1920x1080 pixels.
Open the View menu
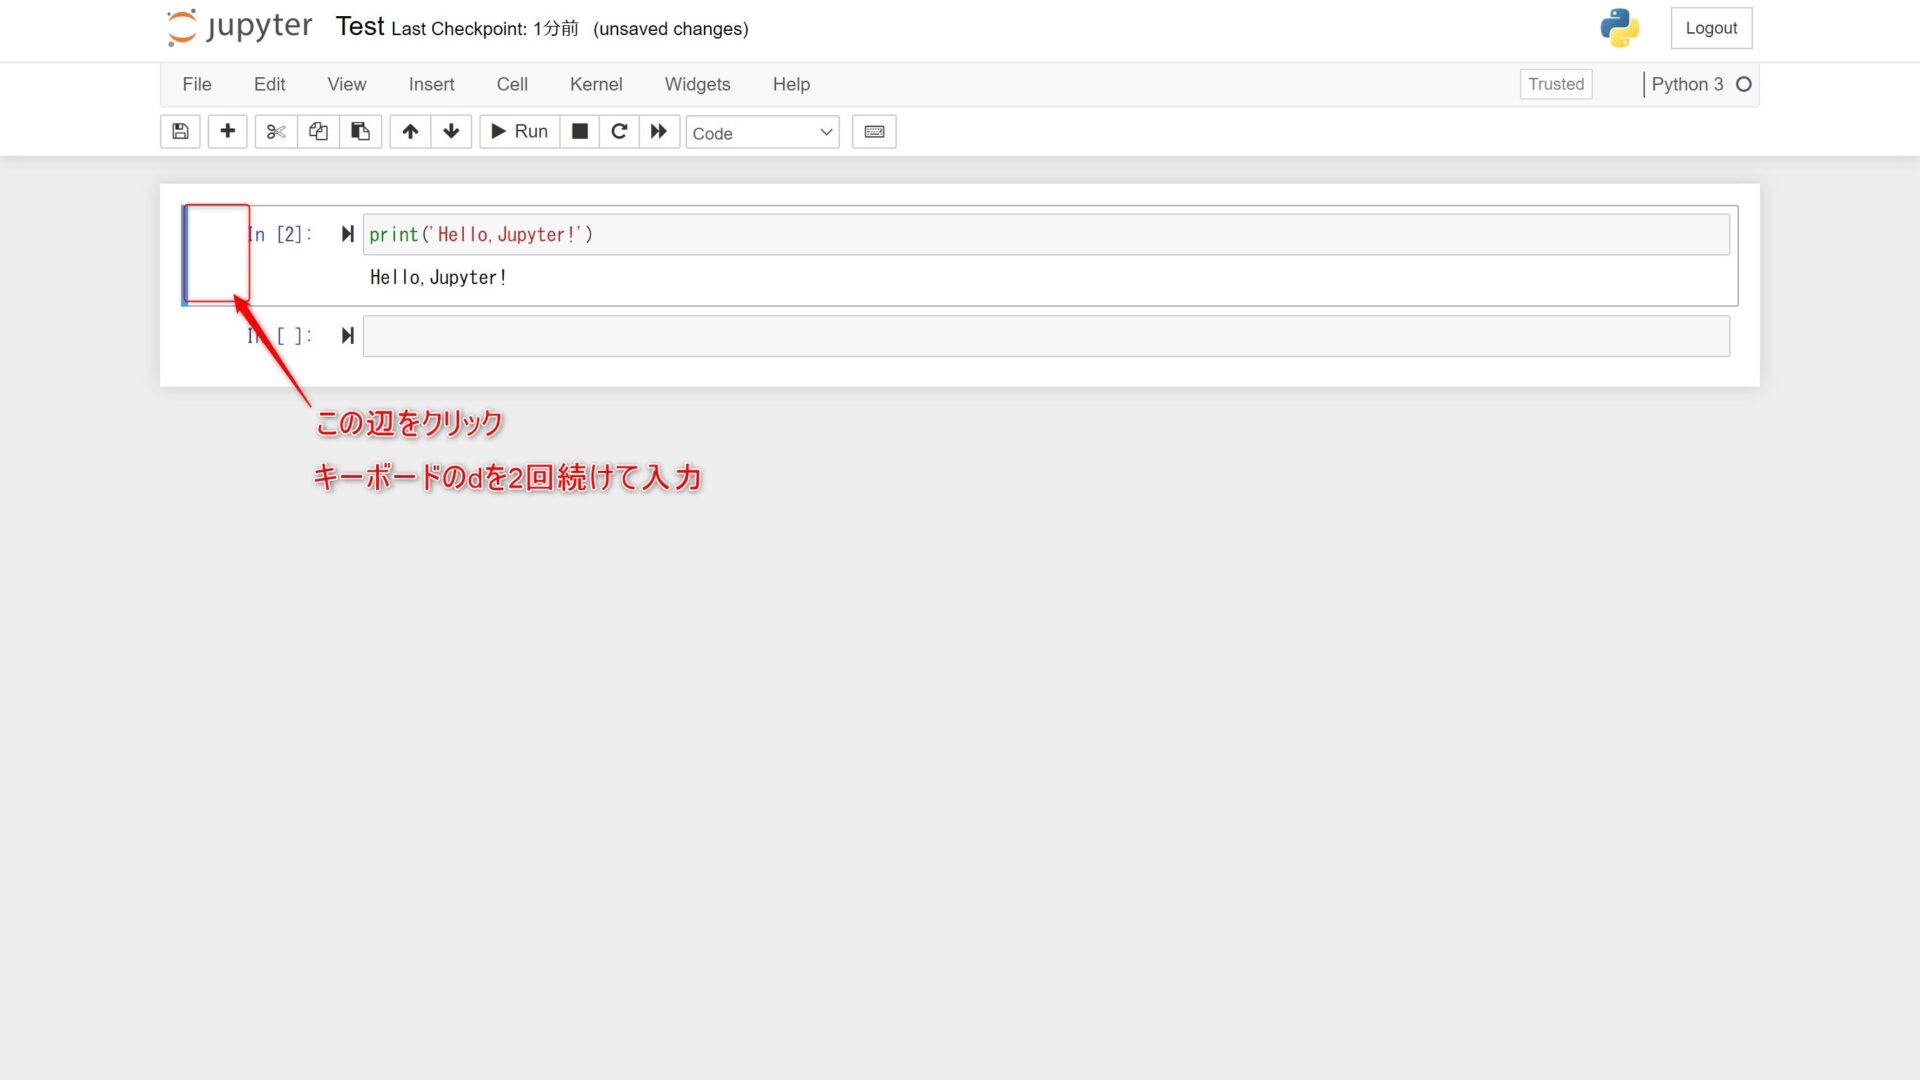(347, 84)
